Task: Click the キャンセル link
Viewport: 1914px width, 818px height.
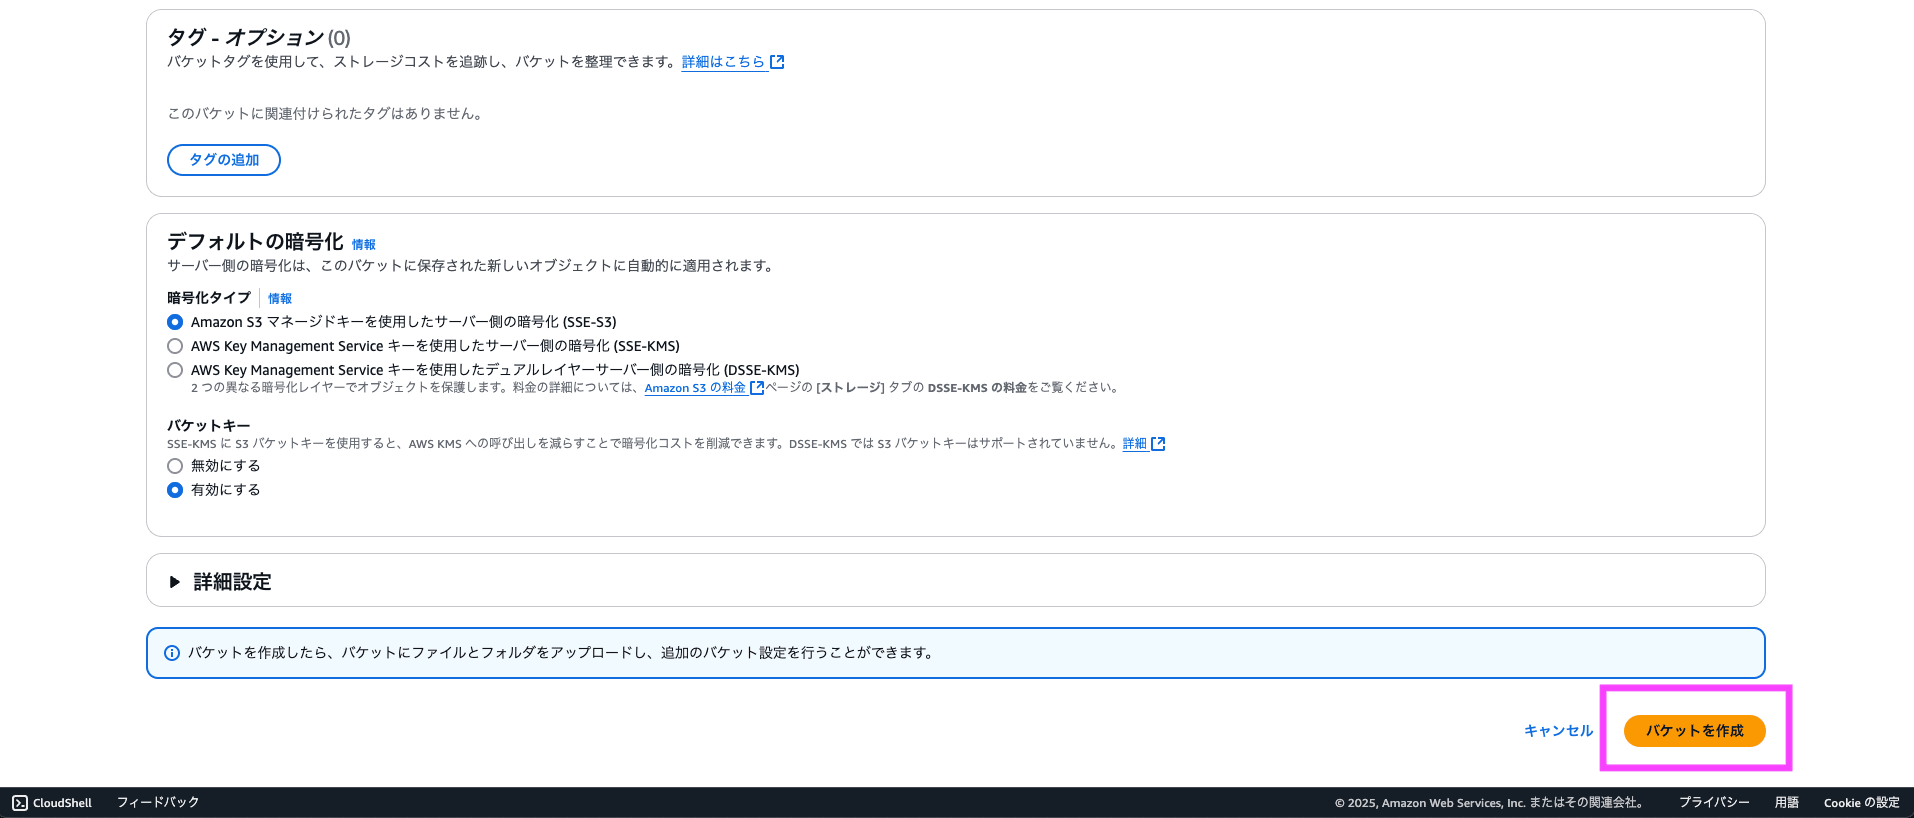Action: point(1558,731)
